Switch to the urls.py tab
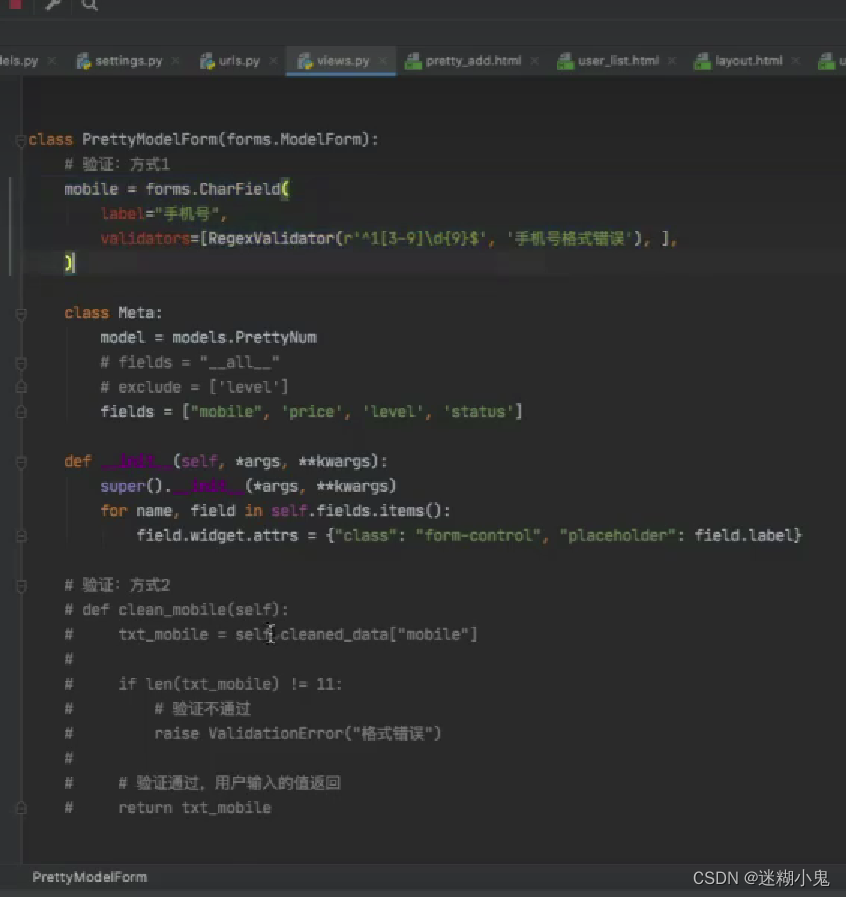Image resolution: width=846 pixels, height=897 pixels. (239, 61)
